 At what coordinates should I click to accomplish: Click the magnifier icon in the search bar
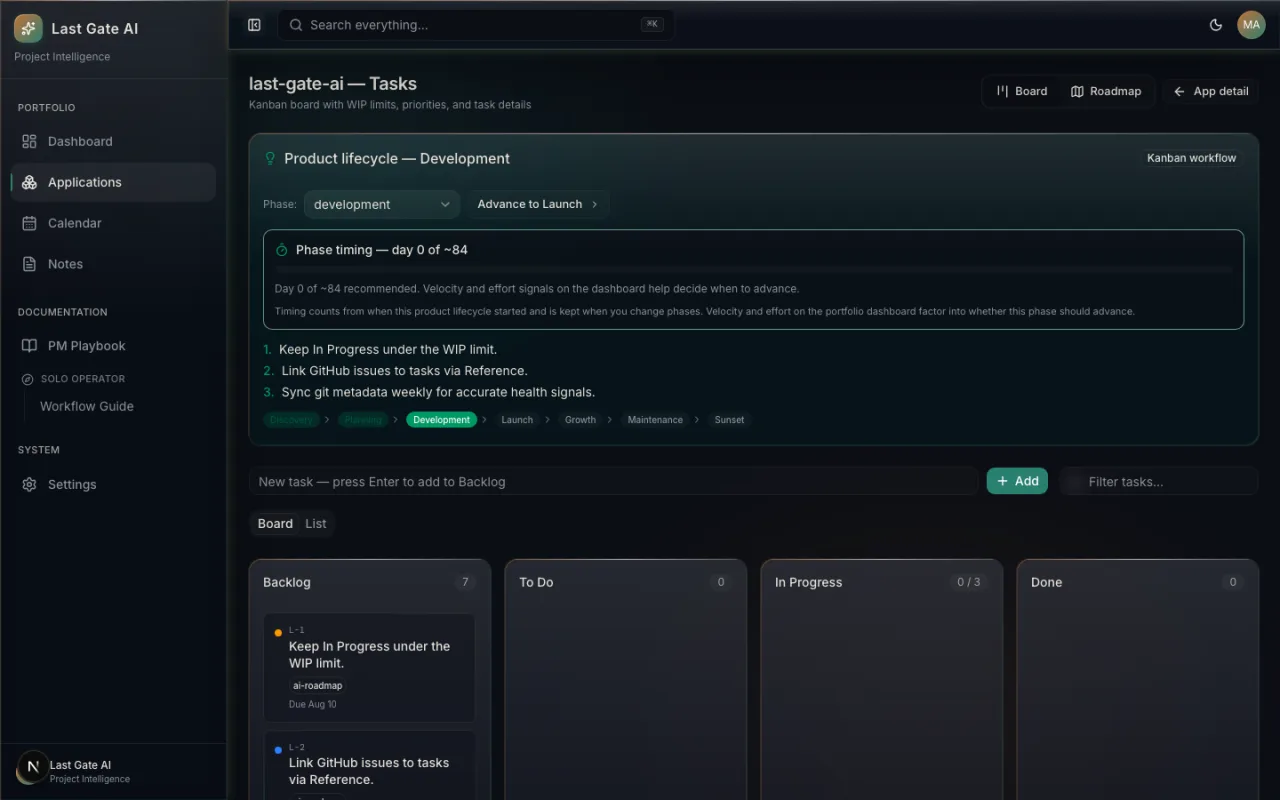tap(296, 25)
